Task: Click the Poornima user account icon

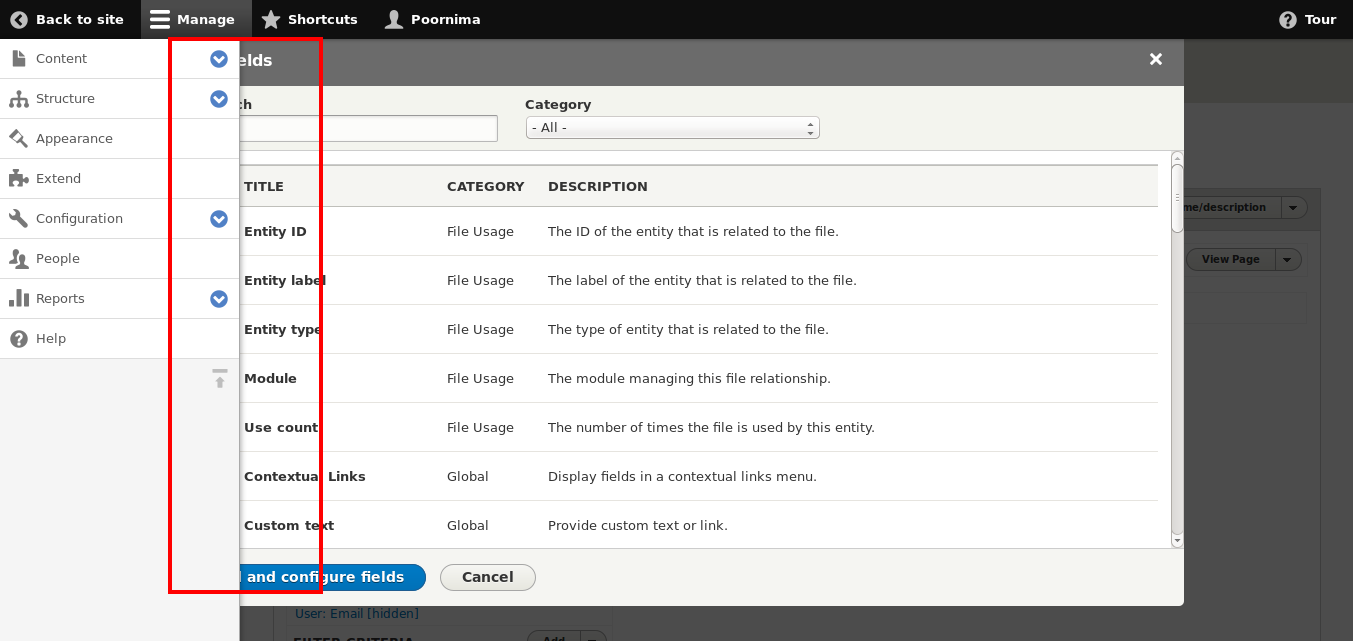Action: tap(393, 18)
